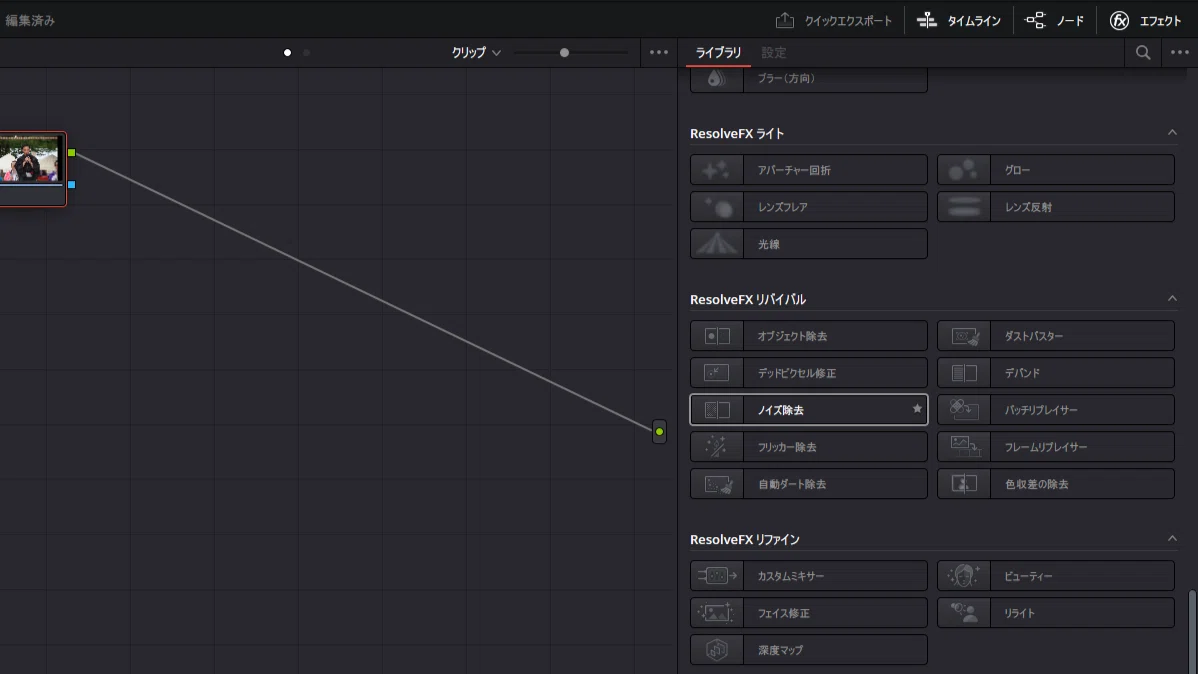This screenshot has width=1198, height=674.
Task: Click the Frame Replacer icon
Action: coord(963,447)
